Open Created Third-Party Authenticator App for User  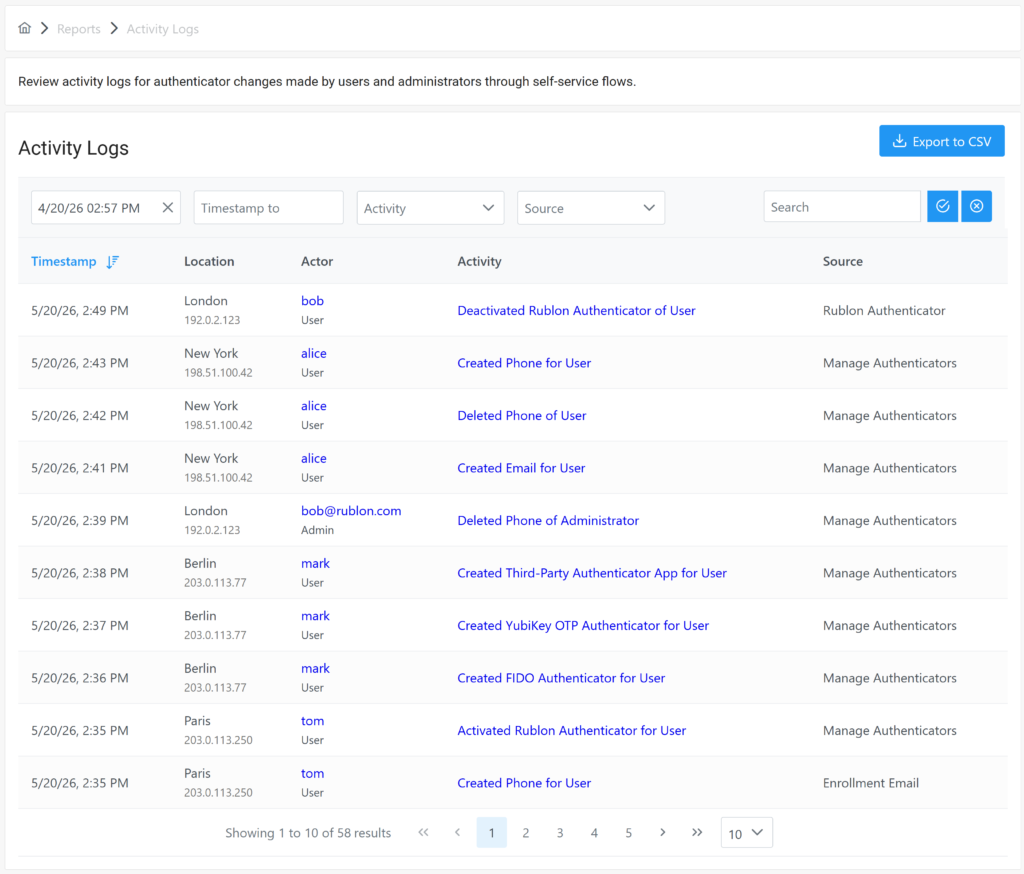click(592, 573)
